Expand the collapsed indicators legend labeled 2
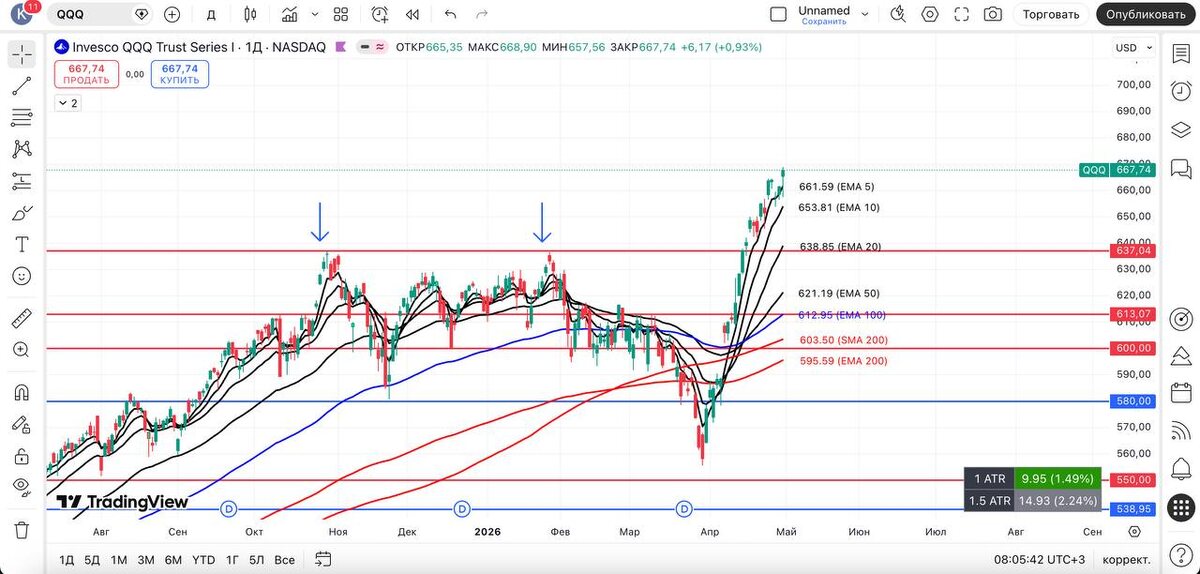This screenshot has width=1200, height=574. 68,103
